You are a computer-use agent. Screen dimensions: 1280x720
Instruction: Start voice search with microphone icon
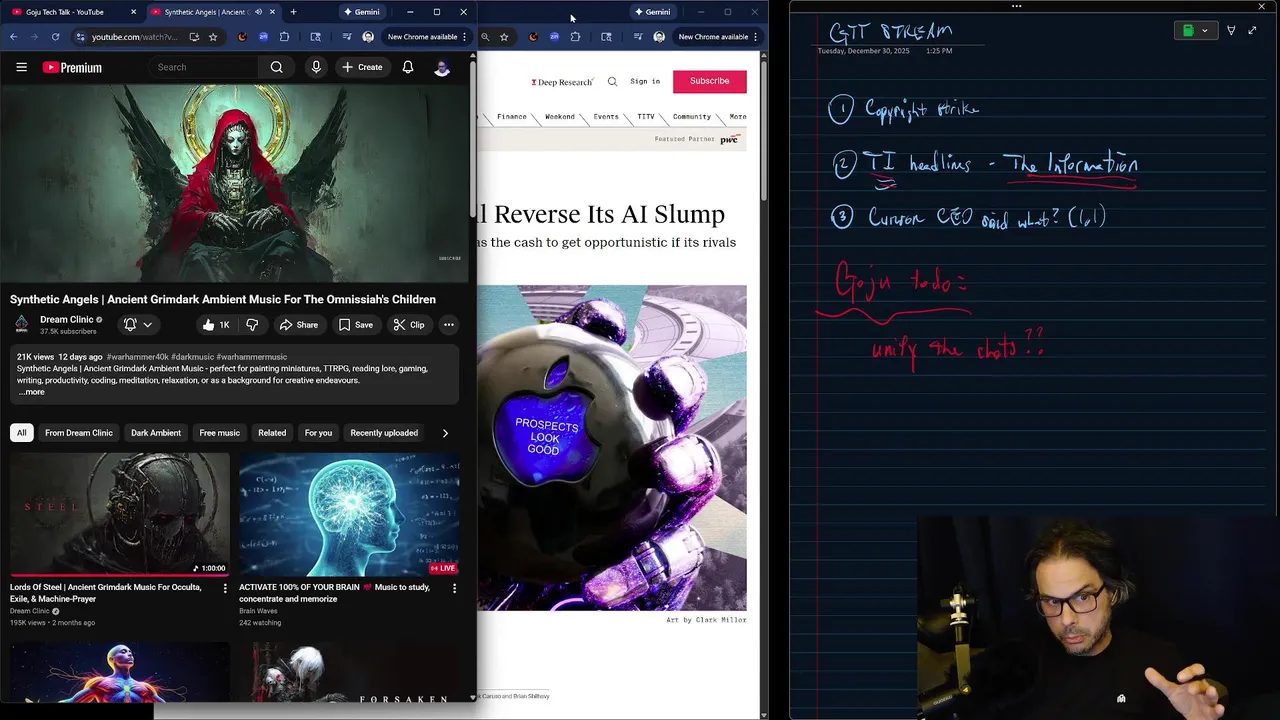tap(316, 67)
